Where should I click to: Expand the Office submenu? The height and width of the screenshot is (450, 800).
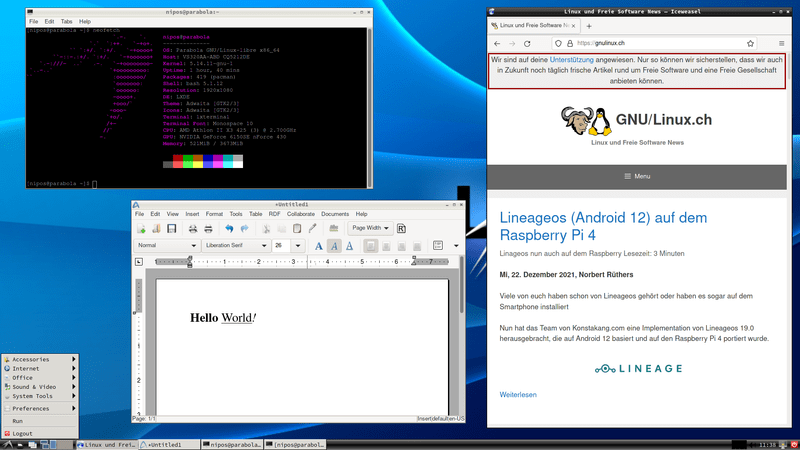click(x=40, y=378)
